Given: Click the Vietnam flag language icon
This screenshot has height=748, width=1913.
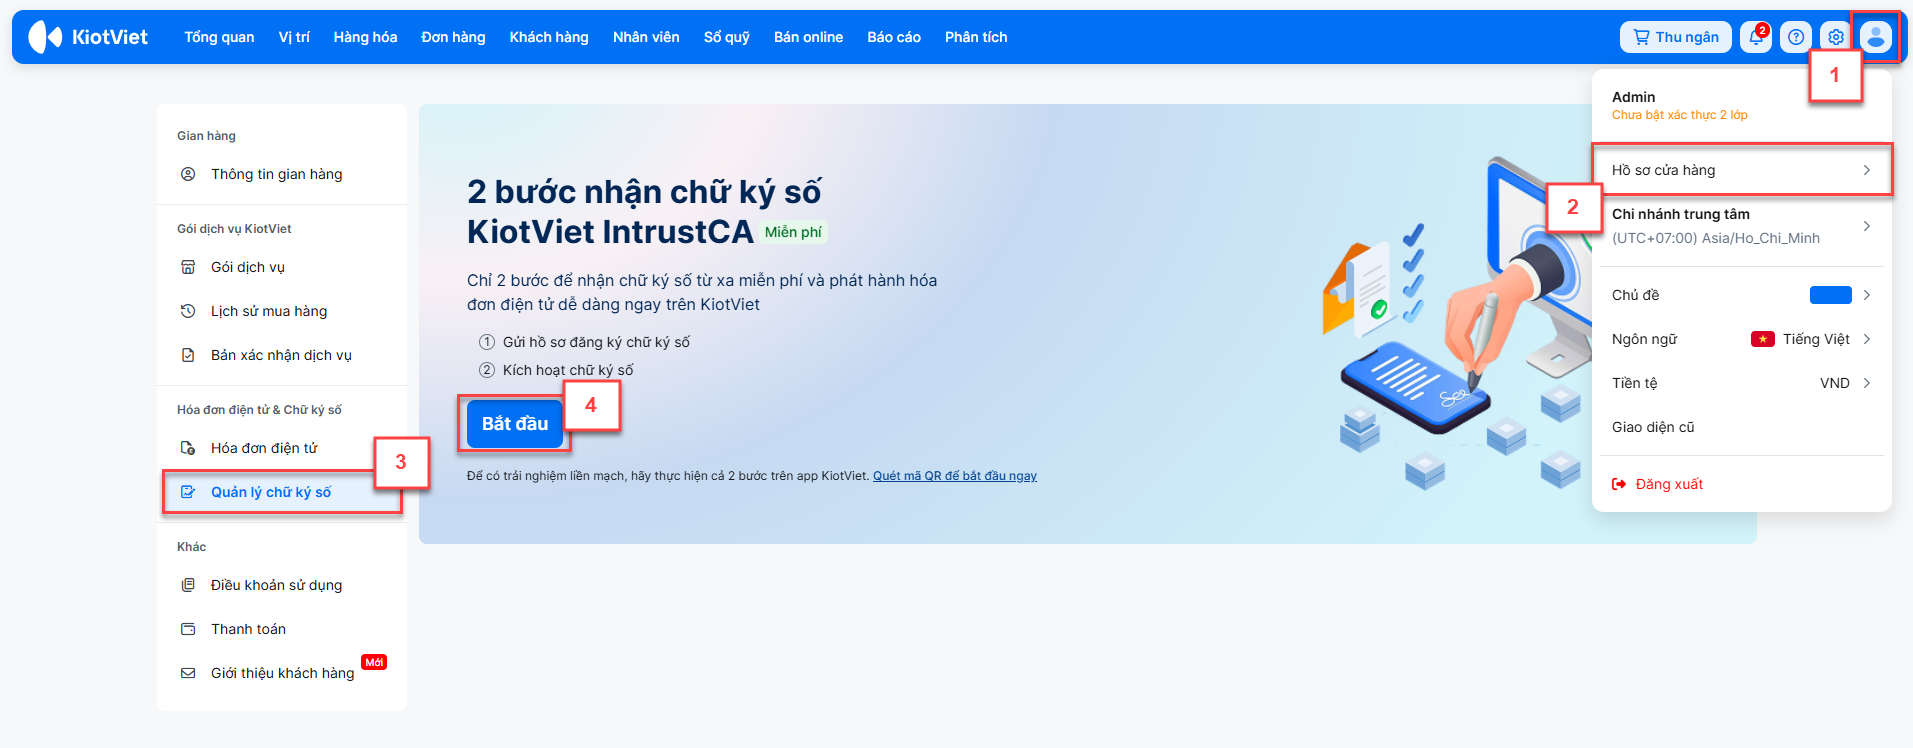Looking at the screenshot, I should [x=1762, y=339].
